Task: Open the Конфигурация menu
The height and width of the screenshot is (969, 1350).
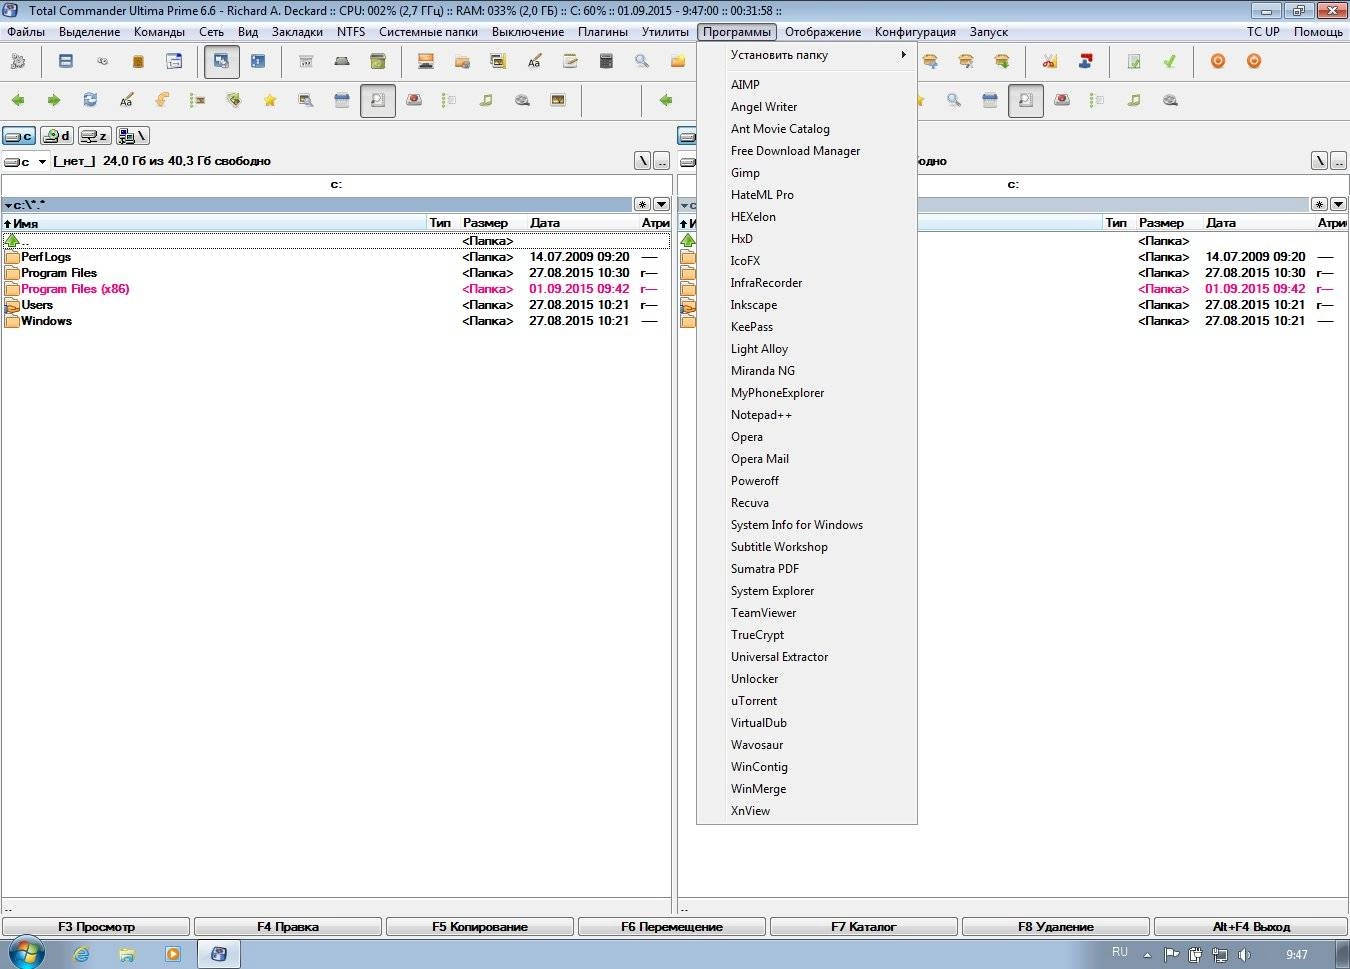Action: 915,32
